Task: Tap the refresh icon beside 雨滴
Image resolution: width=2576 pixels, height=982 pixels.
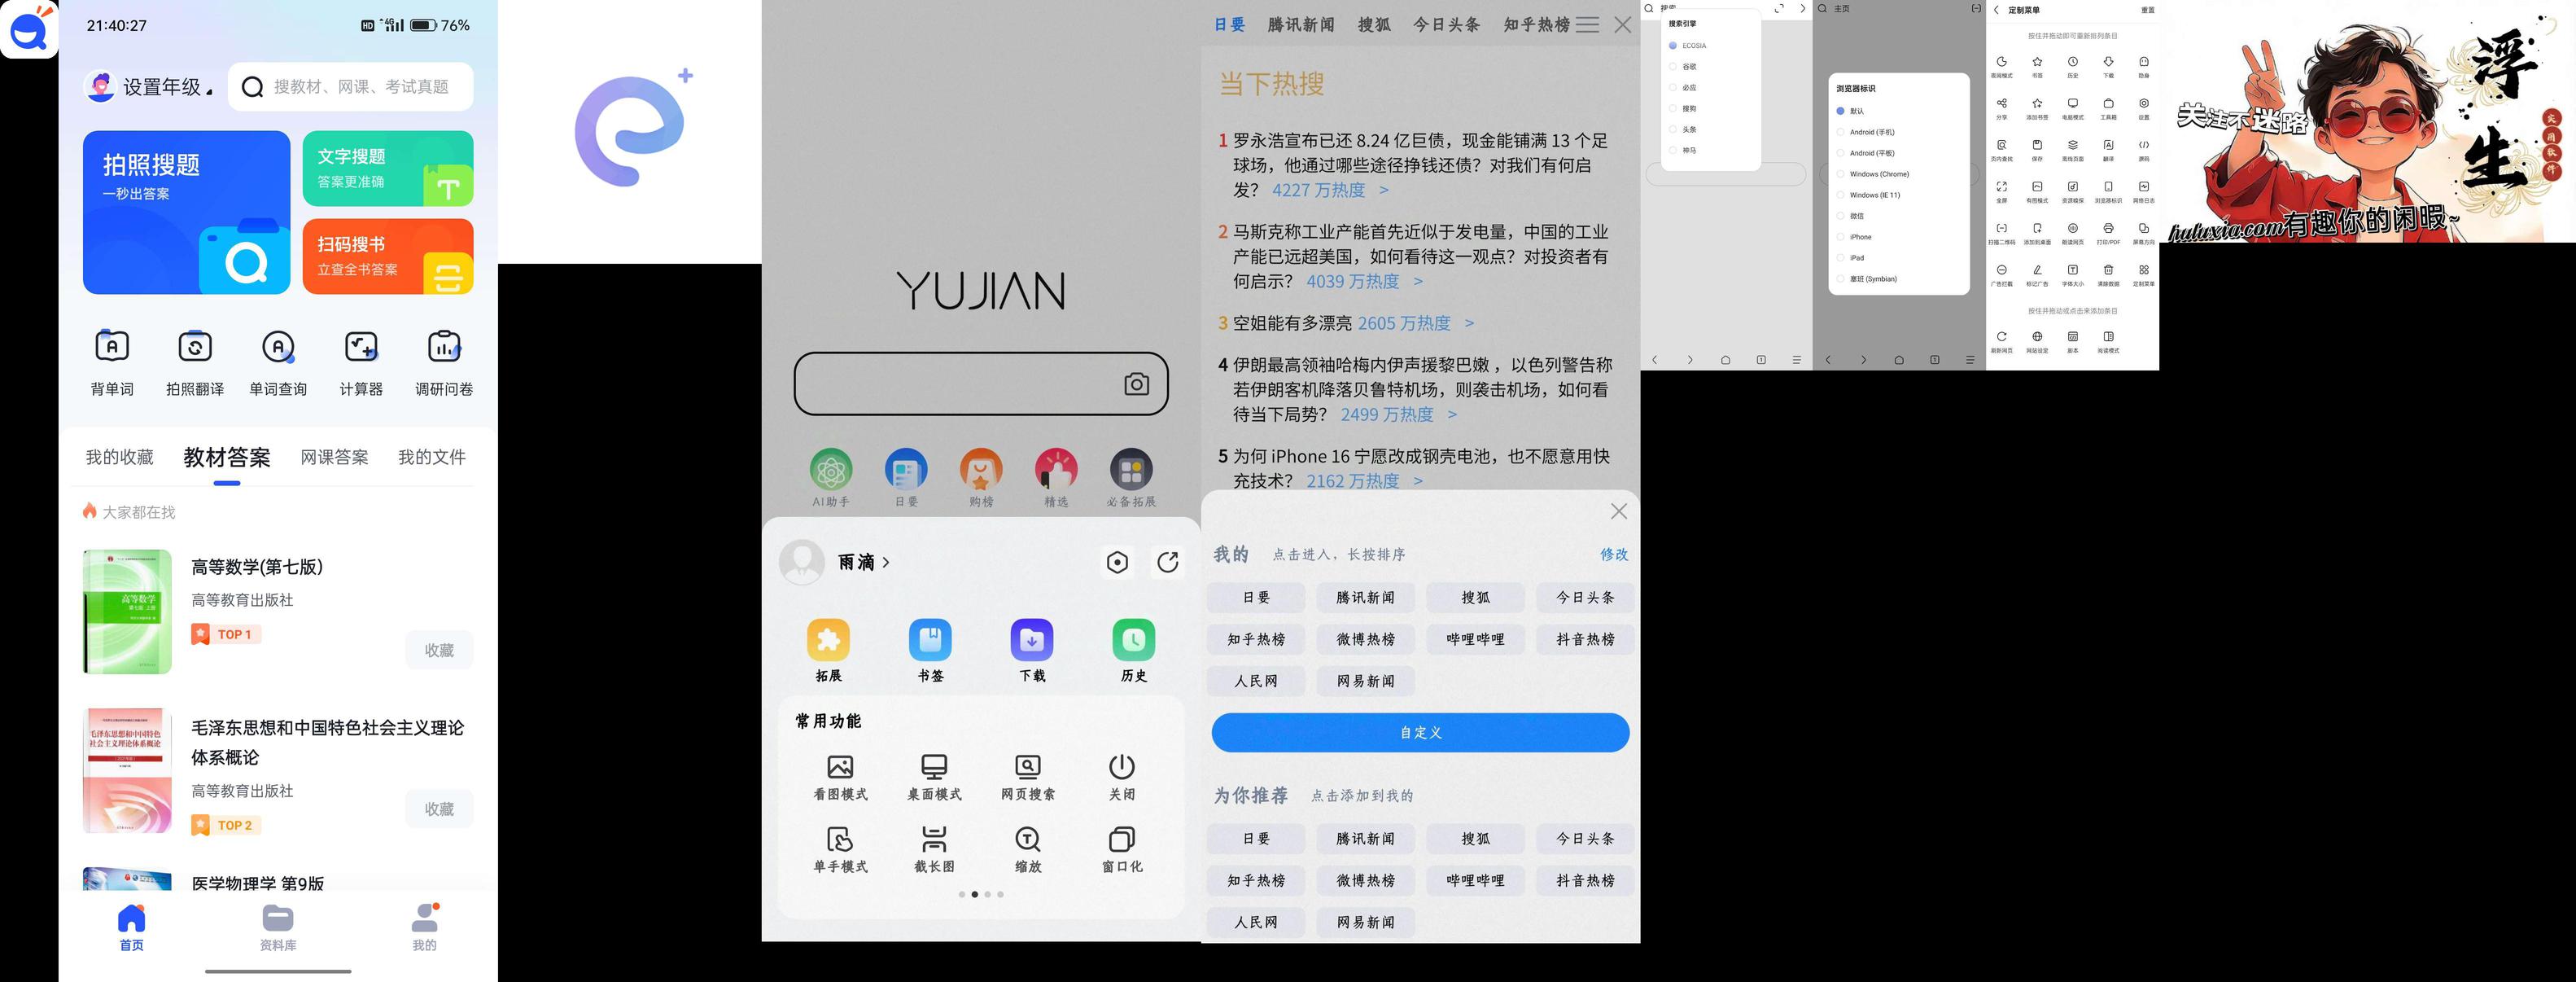Action: tap(1167, 563)
